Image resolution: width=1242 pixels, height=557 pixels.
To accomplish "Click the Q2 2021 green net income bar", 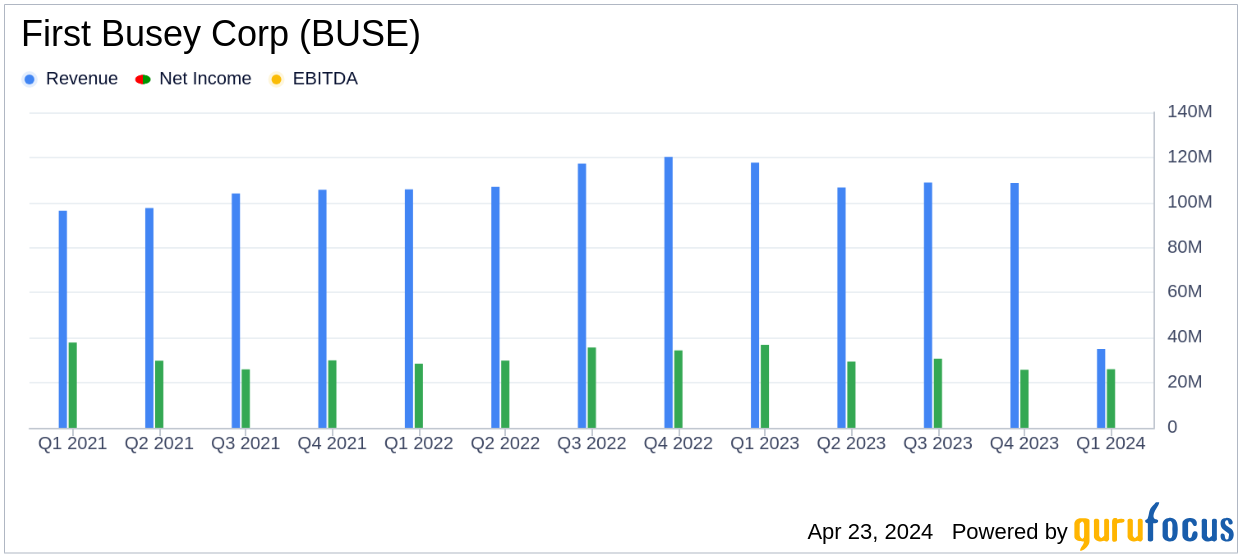I will click(x=159, y=394).
